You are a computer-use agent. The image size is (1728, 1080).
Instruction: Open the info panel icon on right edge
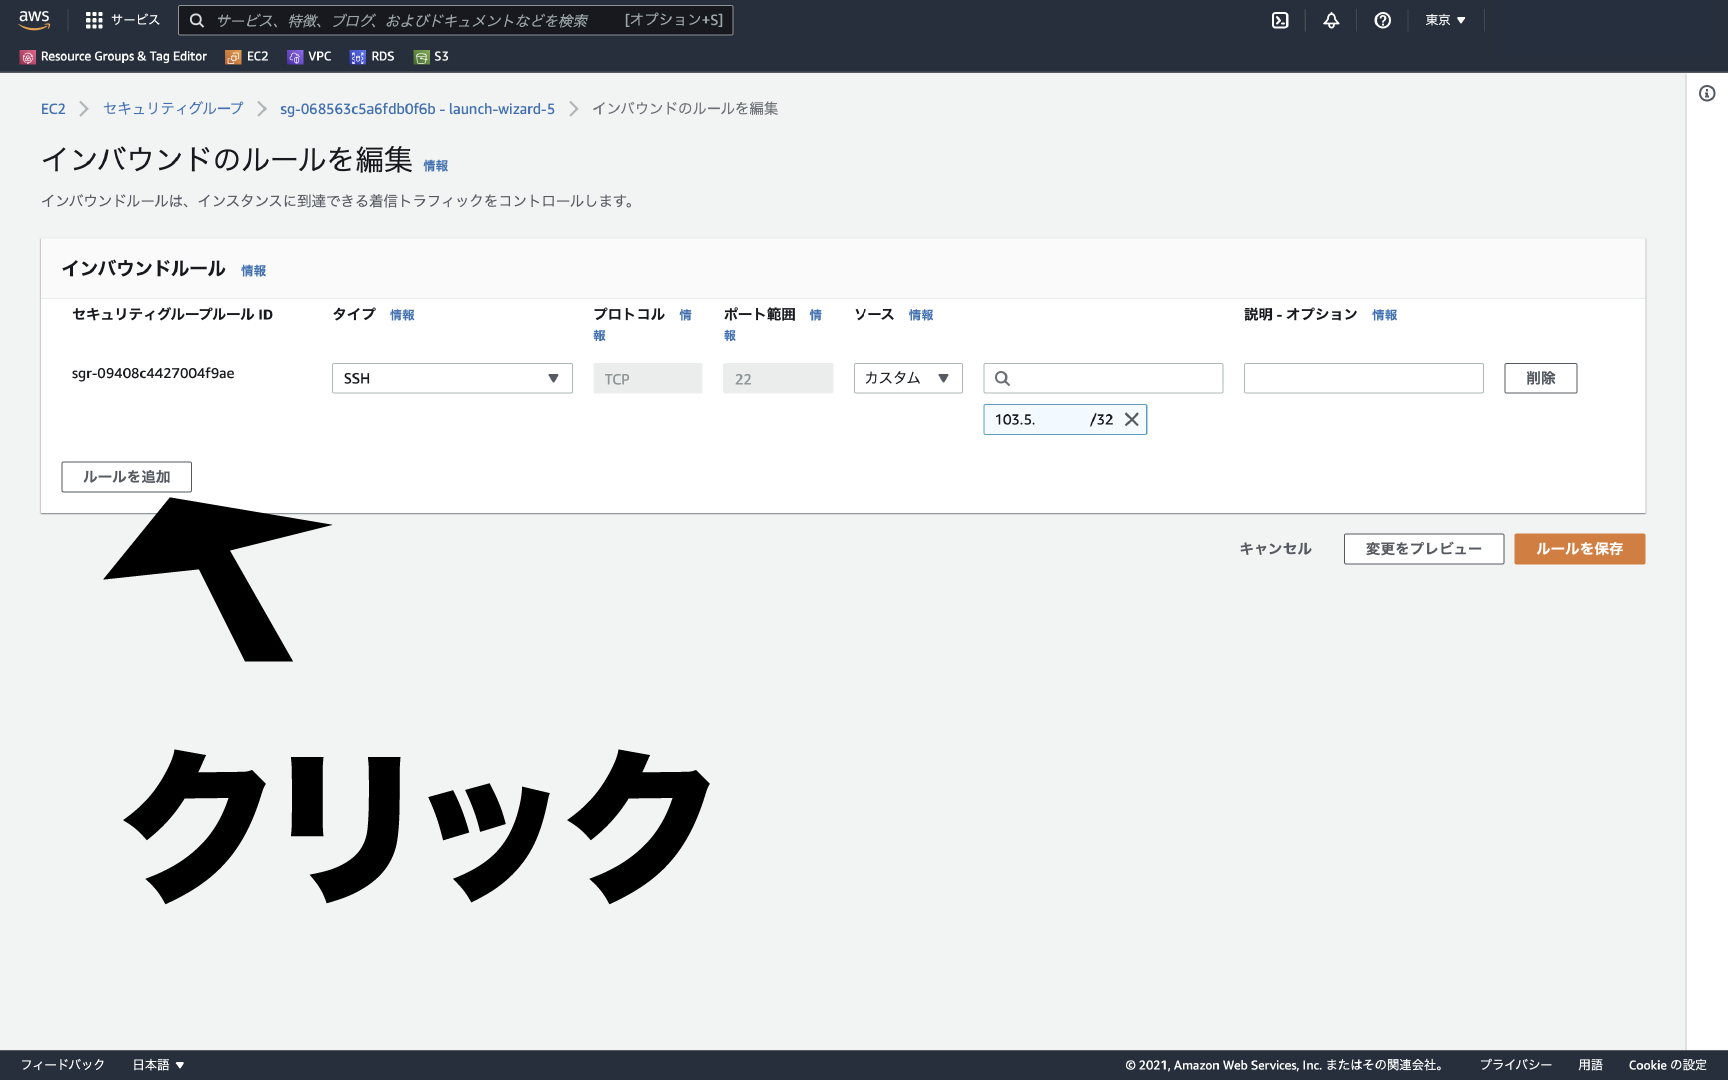coord(1707,93)
